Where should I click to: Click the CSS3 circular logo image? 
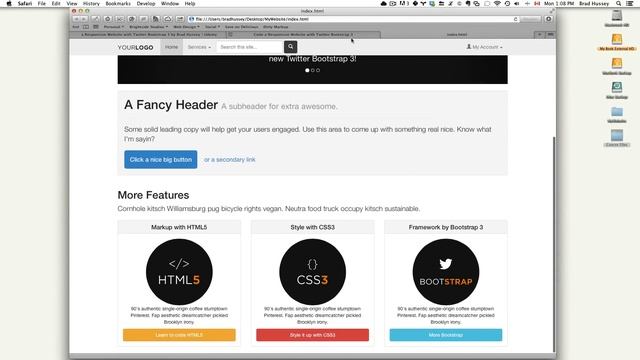313,272
